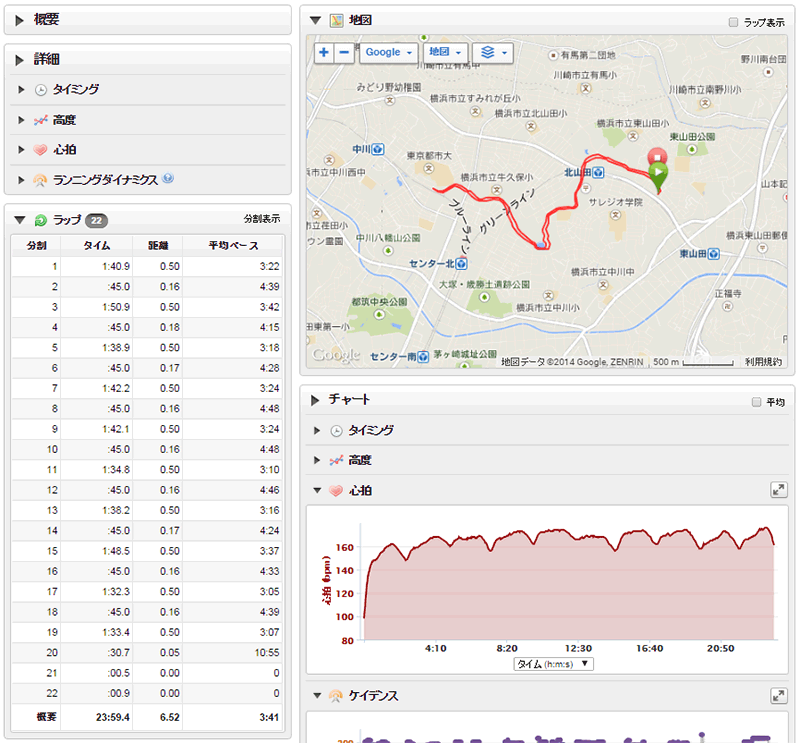Viewport: 800px width, 743px height.
Task: Click the 分割表示 split view link
Action: 262,219
